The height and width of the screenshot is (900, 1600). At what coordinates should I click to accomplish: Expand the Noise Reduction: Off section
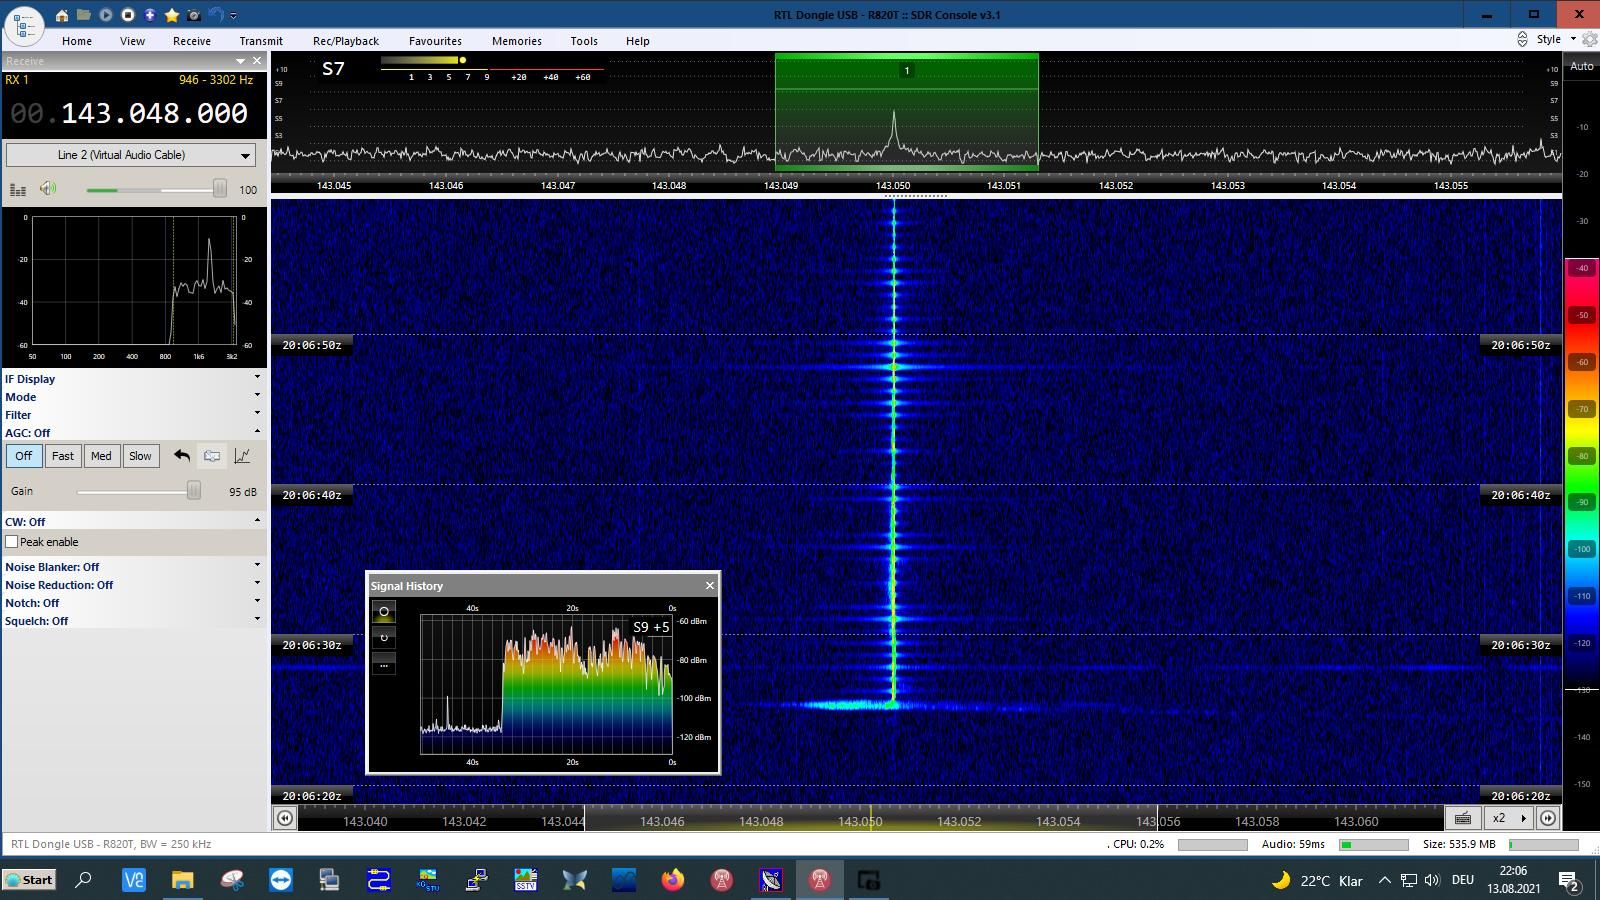pos(134,585)
